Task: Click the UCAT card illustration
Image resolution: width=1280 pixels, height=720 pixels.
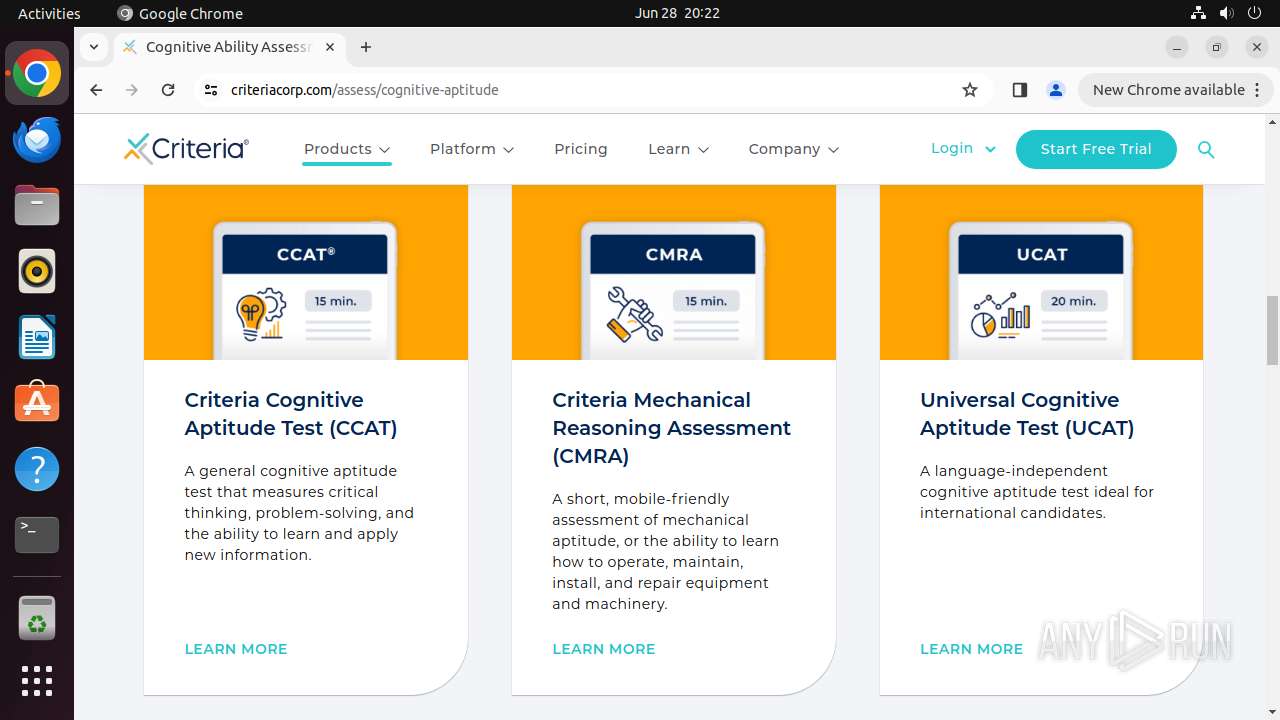Action: [x=1041, y=272]
